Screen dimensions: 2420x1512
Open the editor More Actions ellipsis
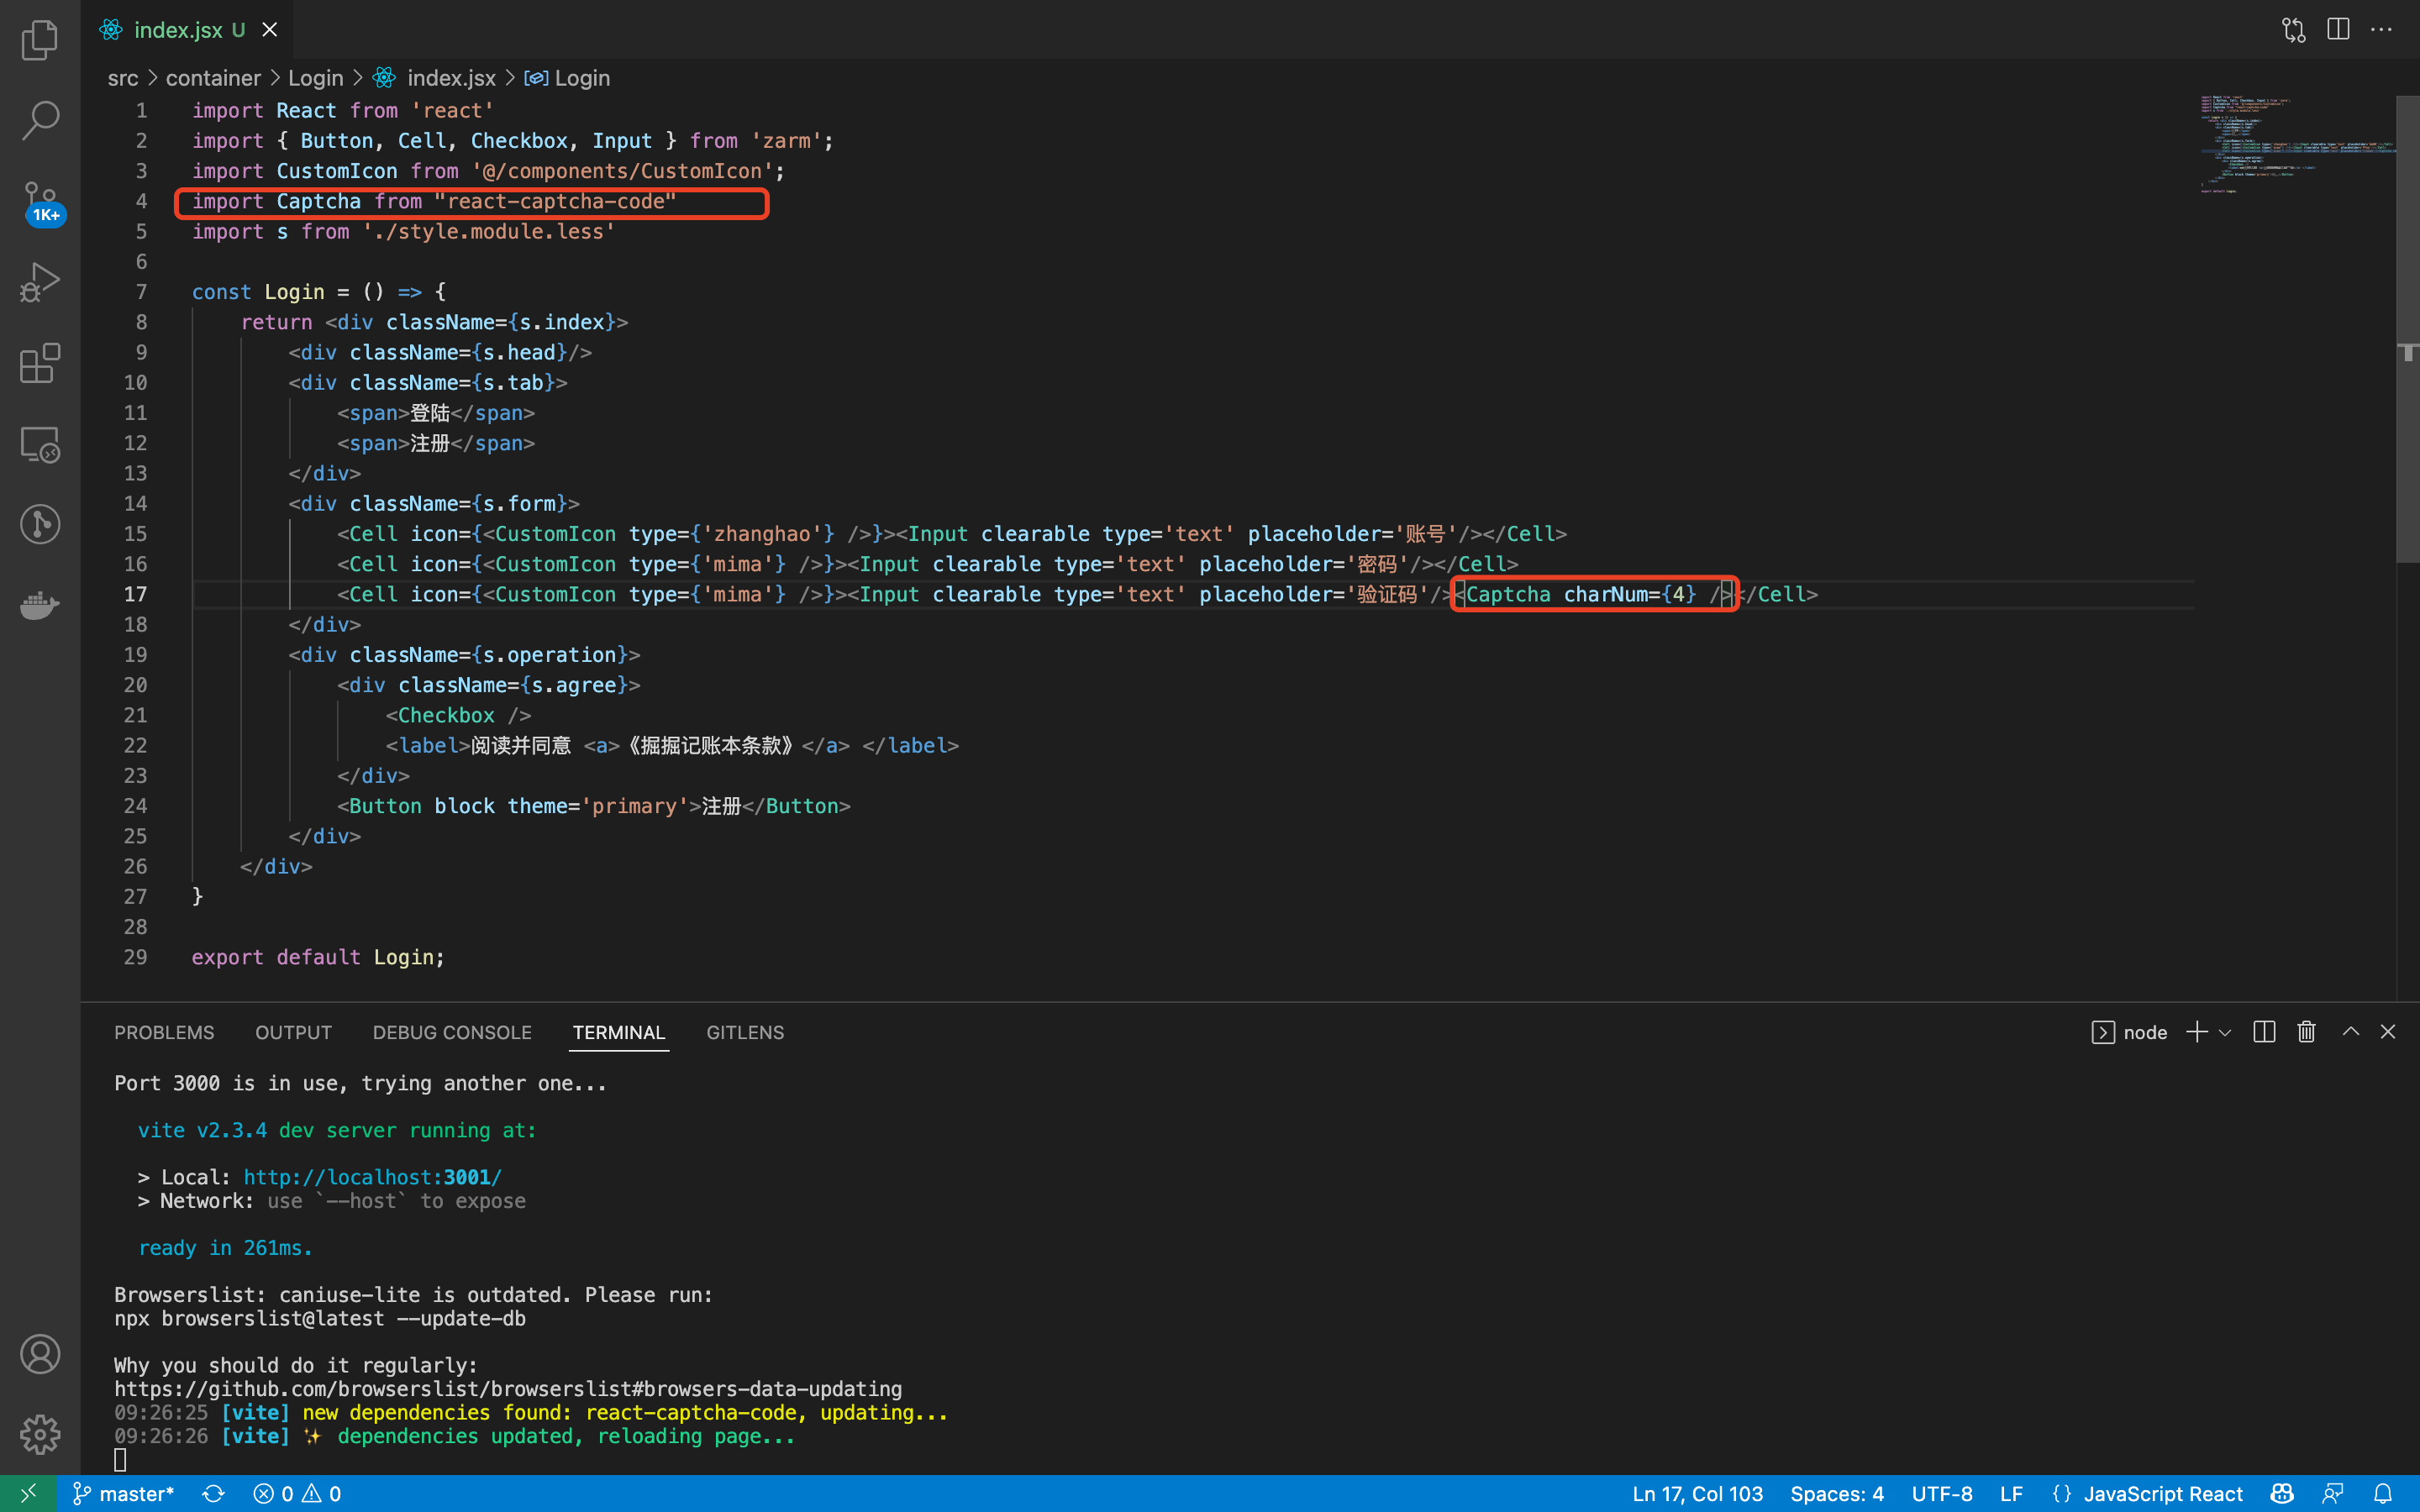(2382, 30)
